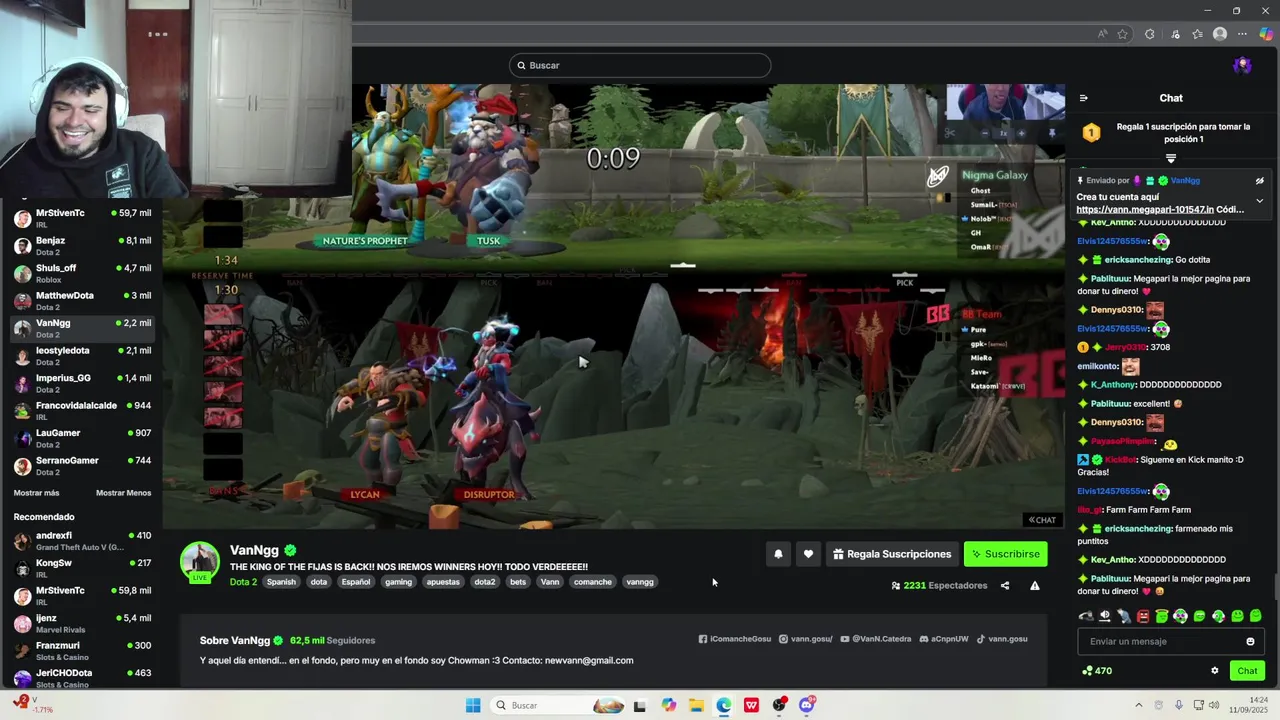The width and height of the screenshot is (1280, 720).
Task: Collapse chat with icon left of Chat title
Action: [1083, 98]
